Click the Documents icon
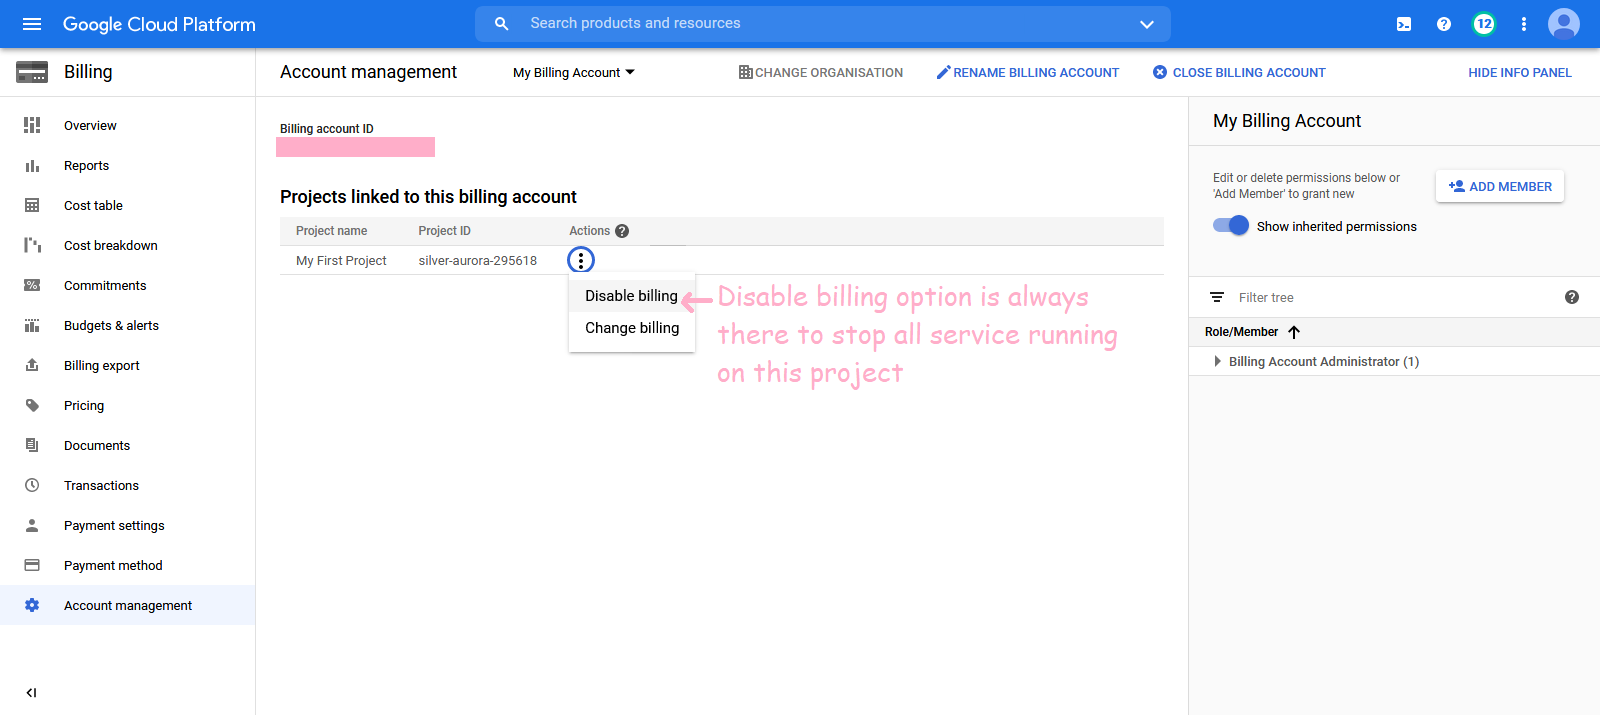The image size is (1600, 715). click(x=32, y=445)
